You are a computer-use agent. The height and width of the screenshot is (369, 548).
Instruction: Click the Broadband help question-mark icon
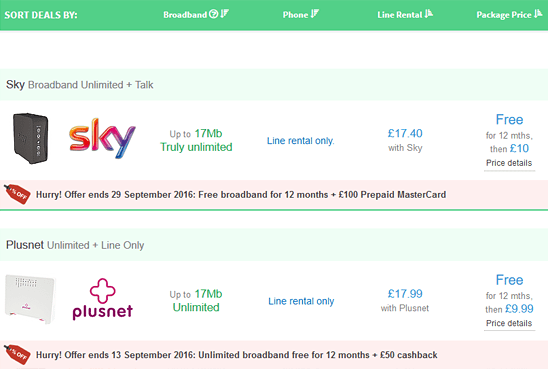tap(214, 14)
